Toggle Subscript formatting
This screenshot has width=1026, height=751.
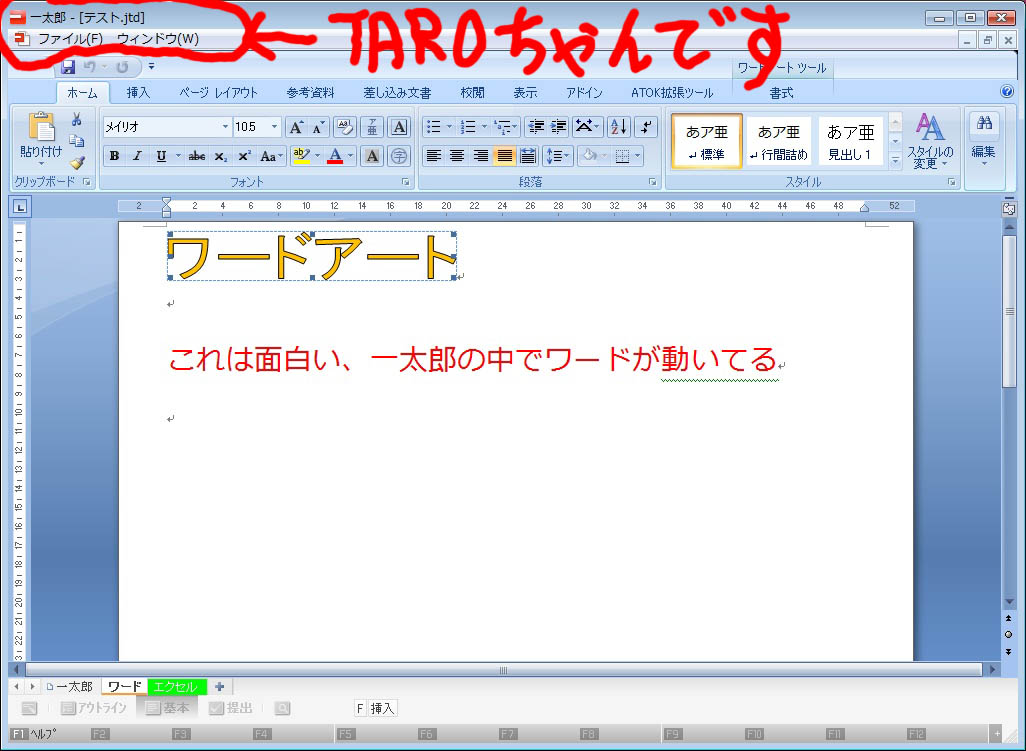(221, 156)
